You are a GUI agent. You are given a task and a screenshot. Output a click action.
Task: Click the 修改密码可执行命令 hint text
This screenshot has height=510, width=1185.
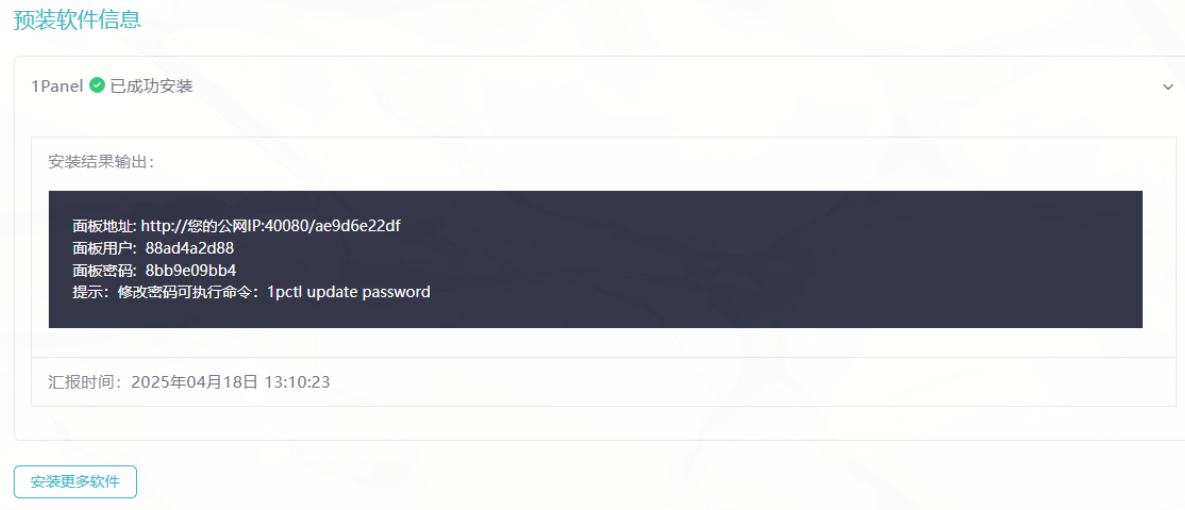pyautogui.click(x=187, y=292)
